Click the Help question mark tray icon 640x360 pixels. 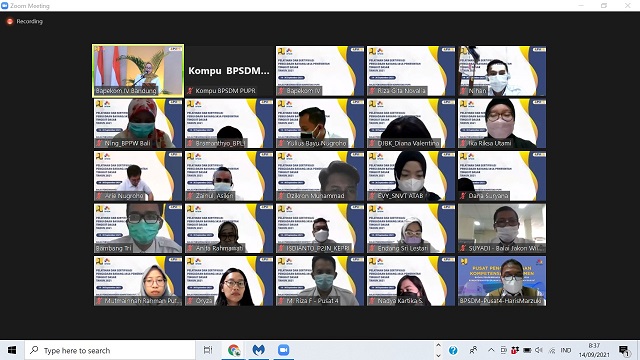click(x=453, y=350)
